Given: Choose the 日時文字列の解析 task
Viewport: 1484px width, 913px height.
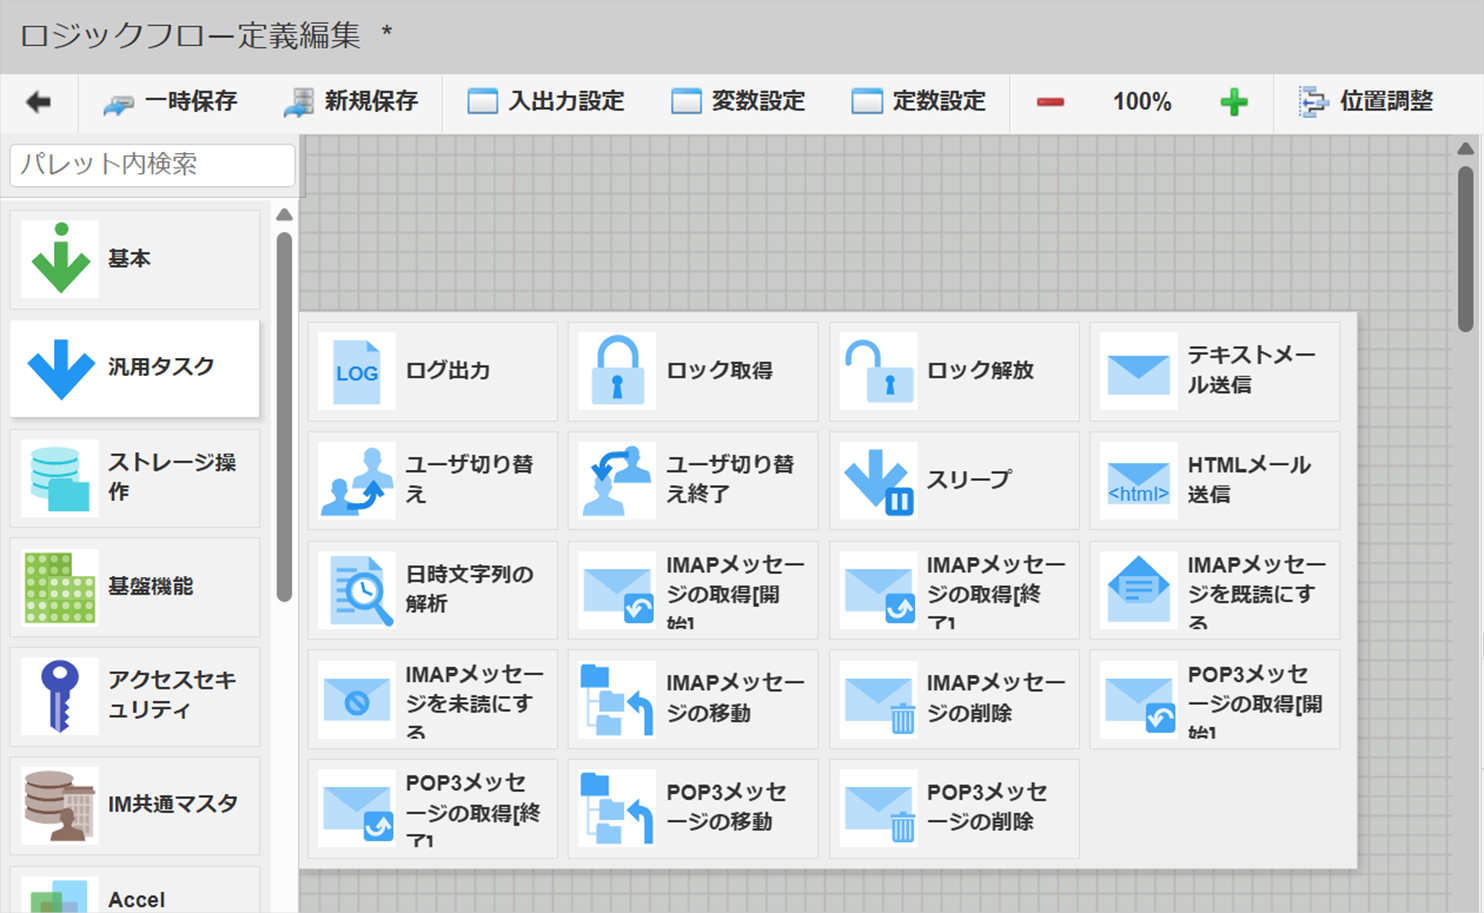Looking at the screenshot, I should pyautogui.click(x=357, y=591).
